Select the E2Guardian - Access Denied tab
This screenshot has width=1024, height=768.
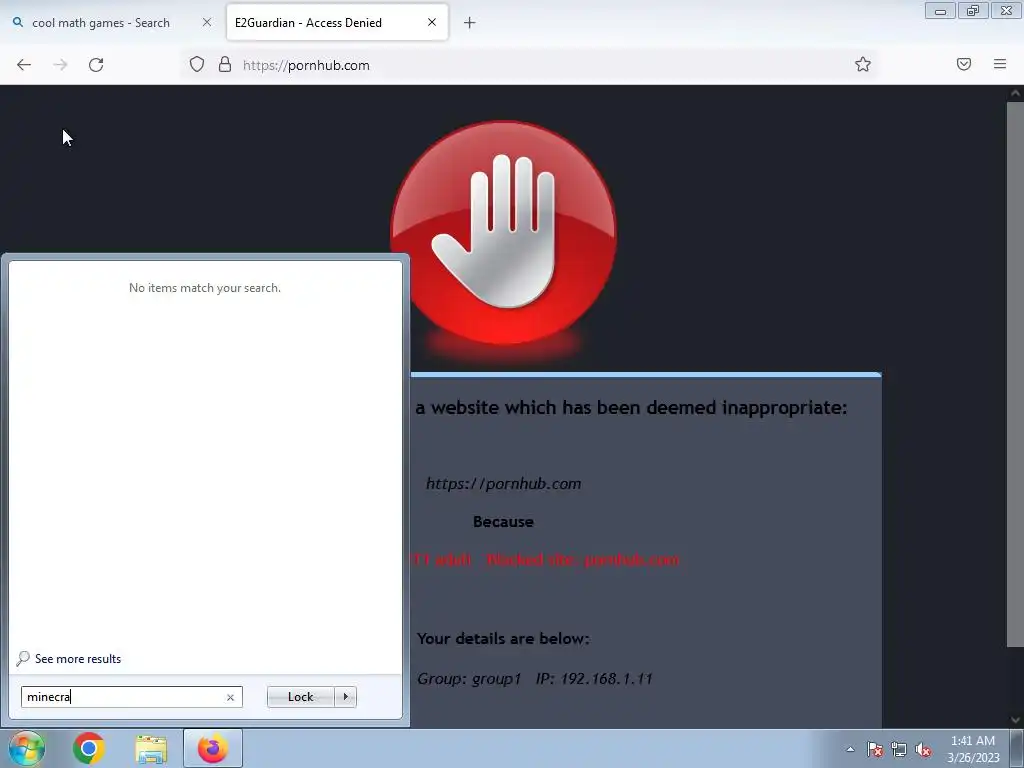tap(308, 23)
